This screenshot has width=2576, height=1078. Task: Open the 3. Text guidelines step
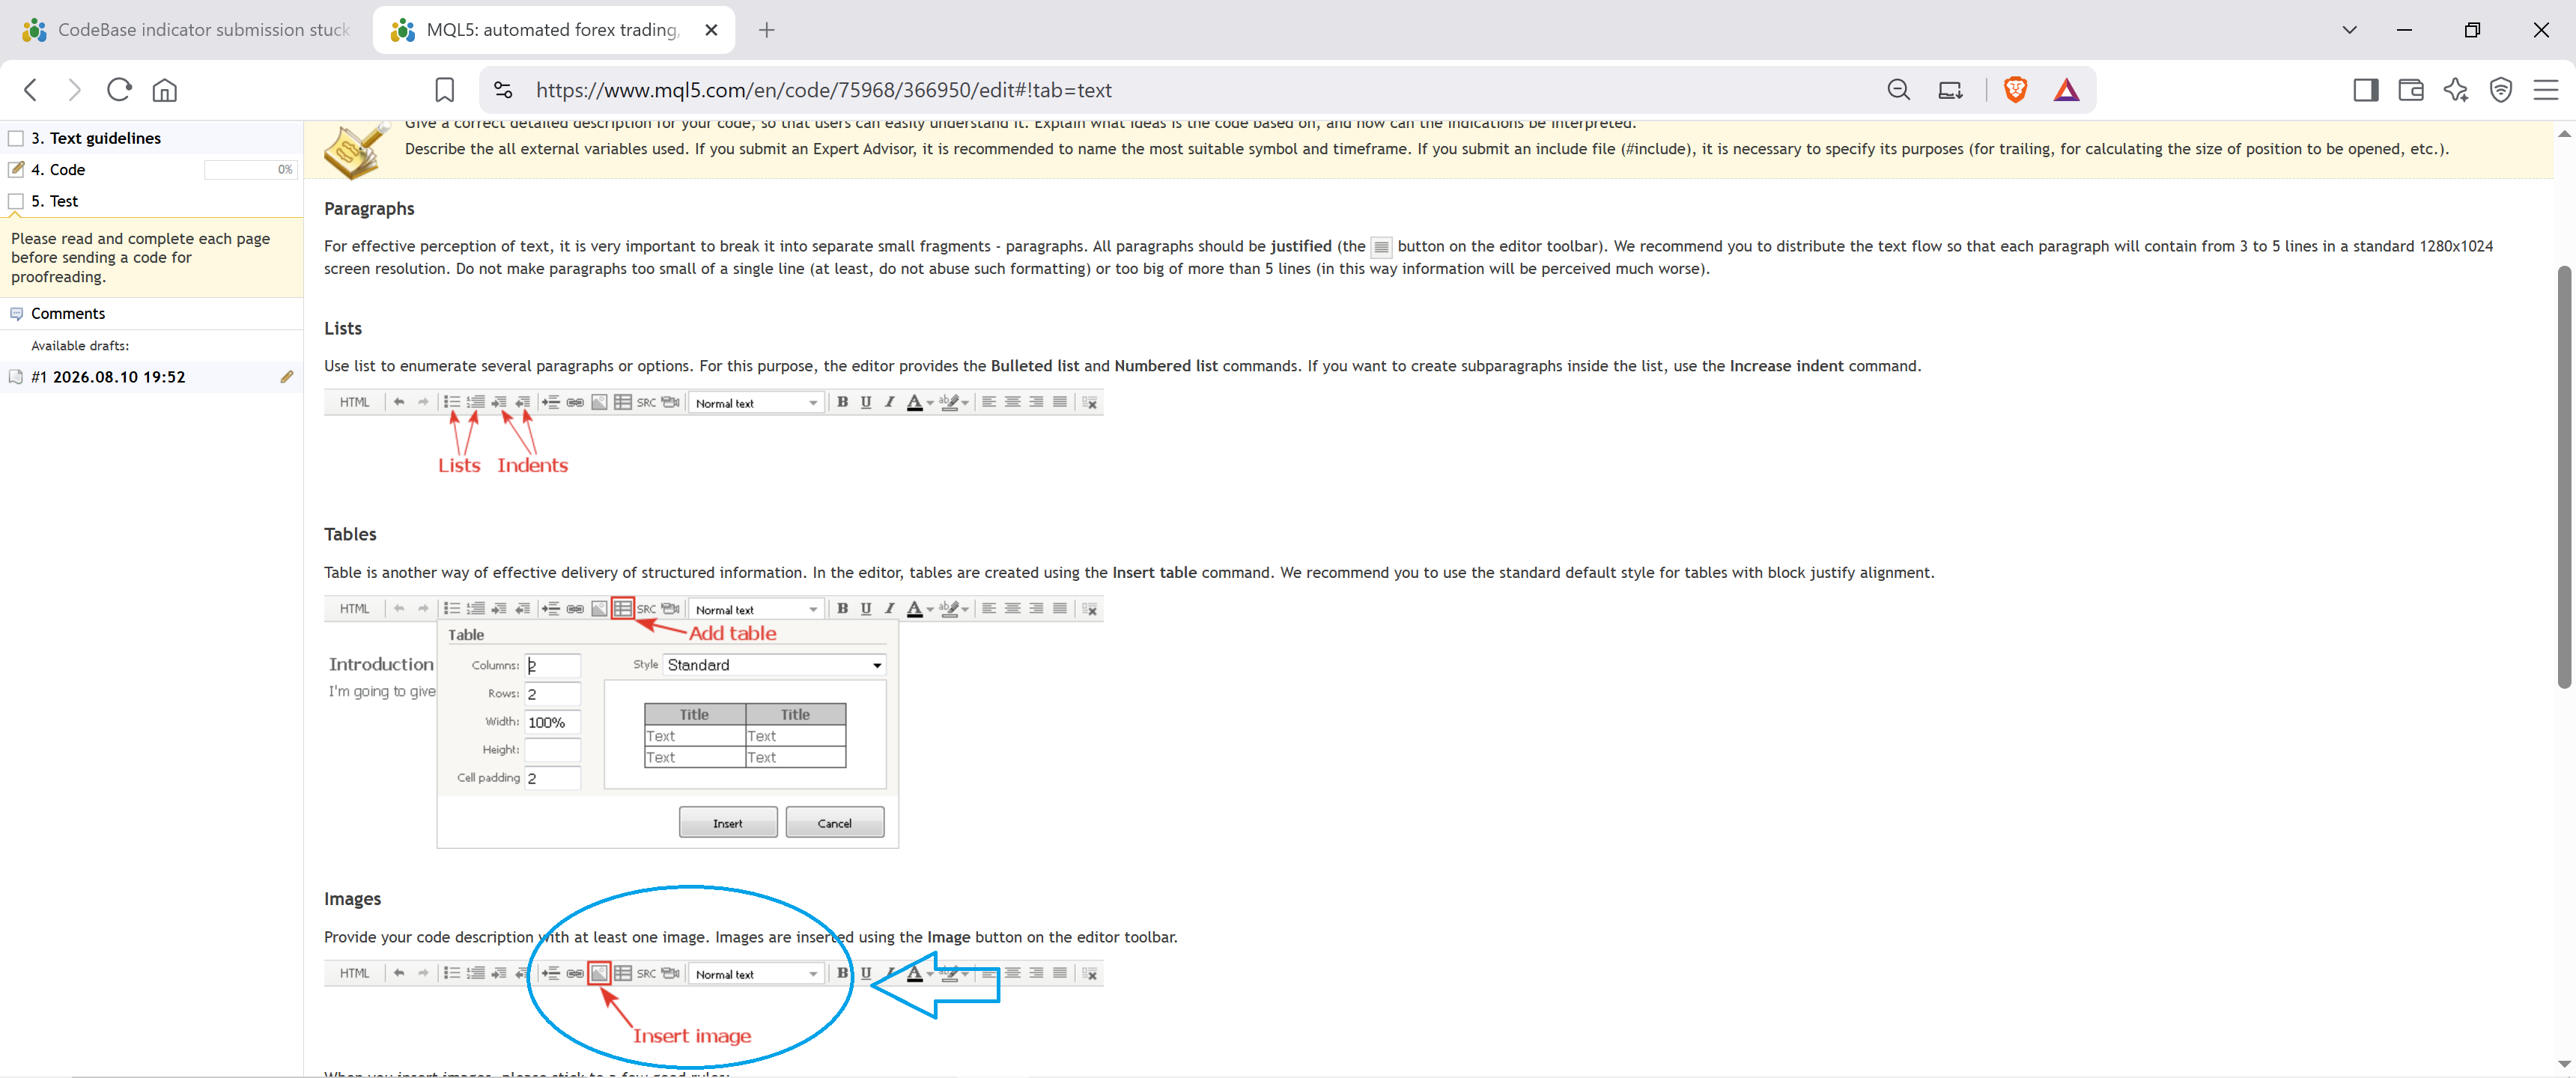(x=96, y=138)
